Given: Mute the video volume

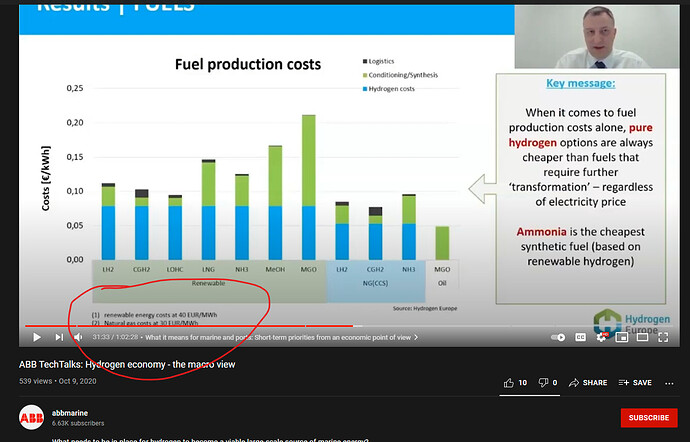Looking at the screenshot, I should [x=78, y=337].
